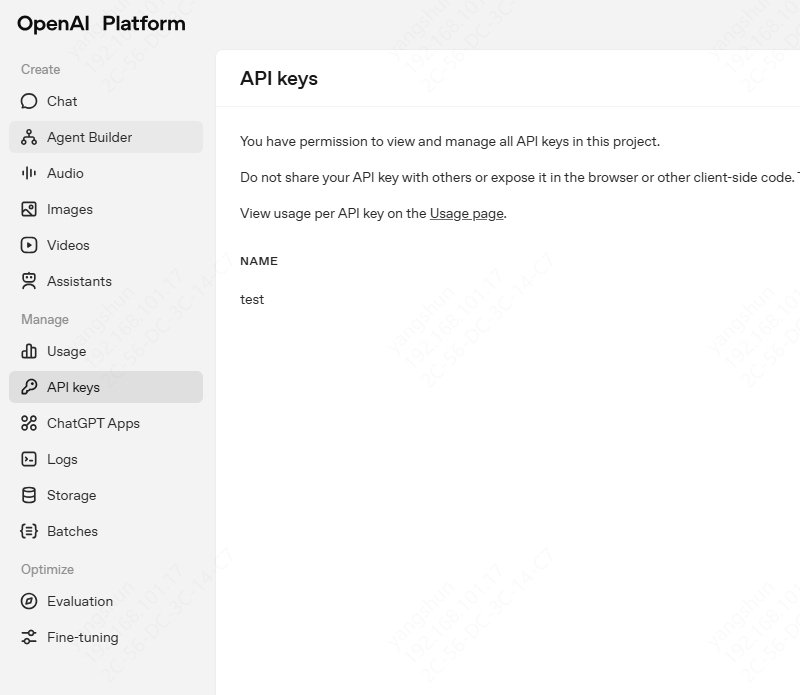
Task: Click the Assistants robot icon
Action: [29, 281]
